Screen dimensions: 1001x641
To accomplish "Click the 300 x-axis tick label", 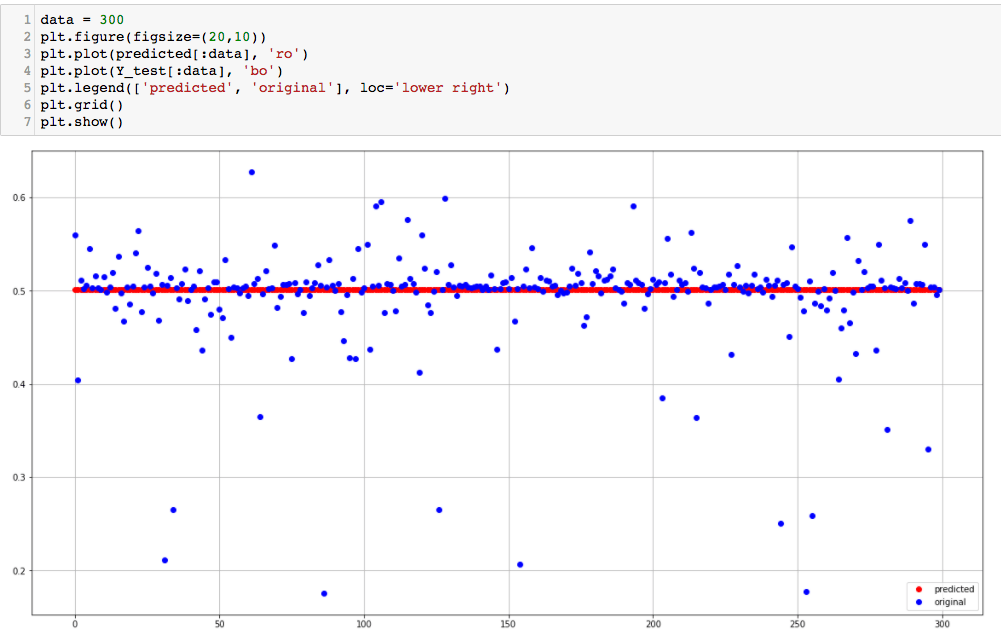I will (x=942, y=625).
